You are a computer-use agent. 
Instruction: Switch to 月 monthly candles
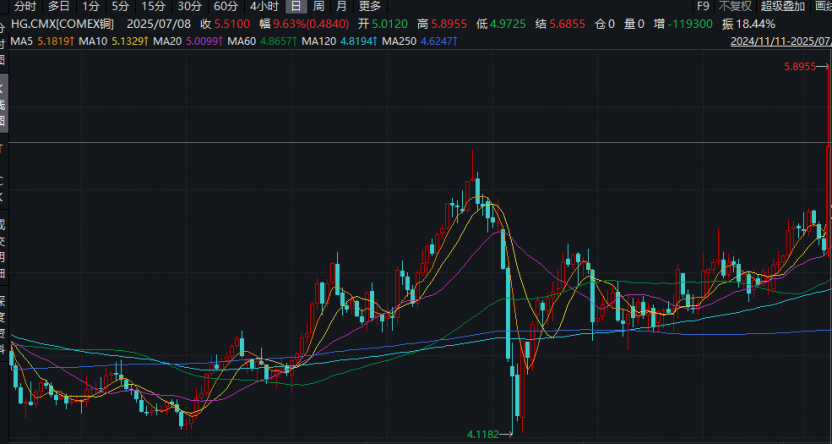[x=341, y=6]
